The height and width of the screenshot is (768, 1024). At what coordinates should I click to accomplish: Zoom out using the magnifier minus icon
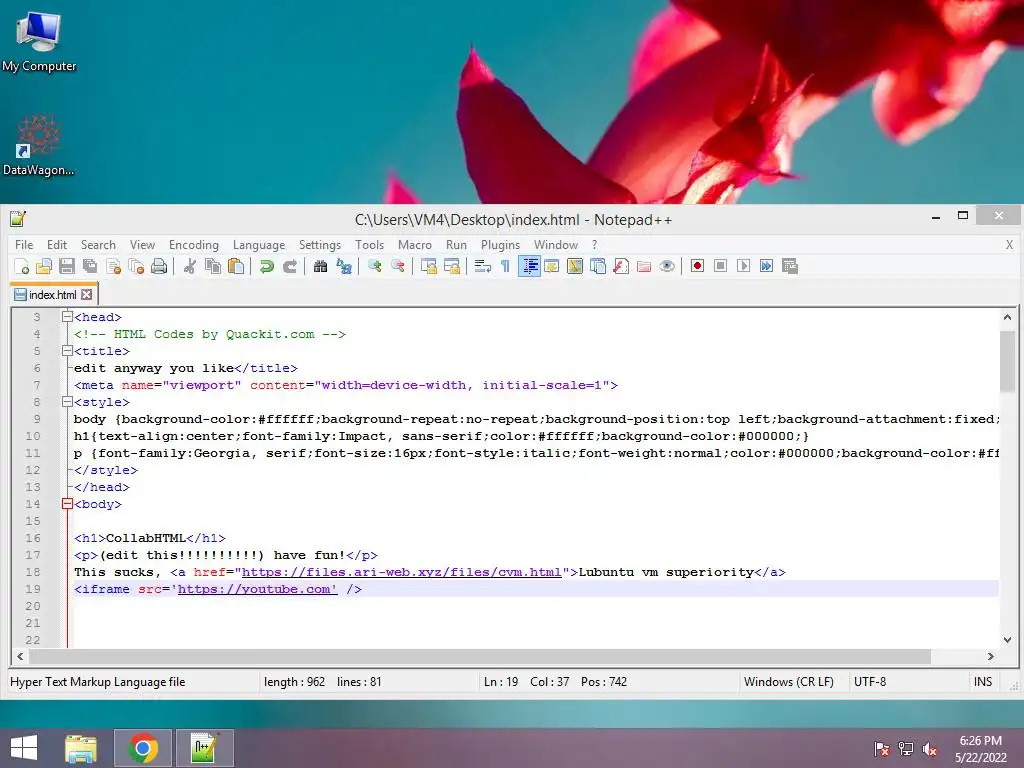[397, 266]
